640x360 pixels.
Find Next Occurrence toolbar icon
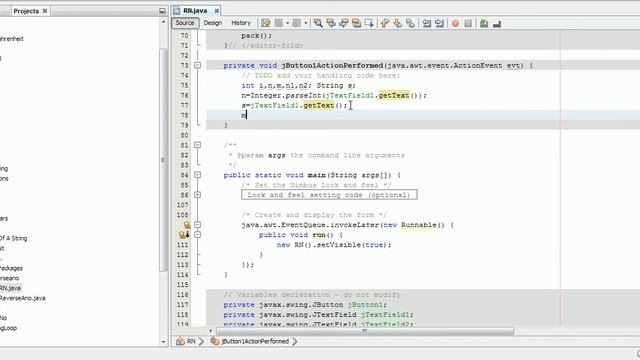click(x=344, y=23)
